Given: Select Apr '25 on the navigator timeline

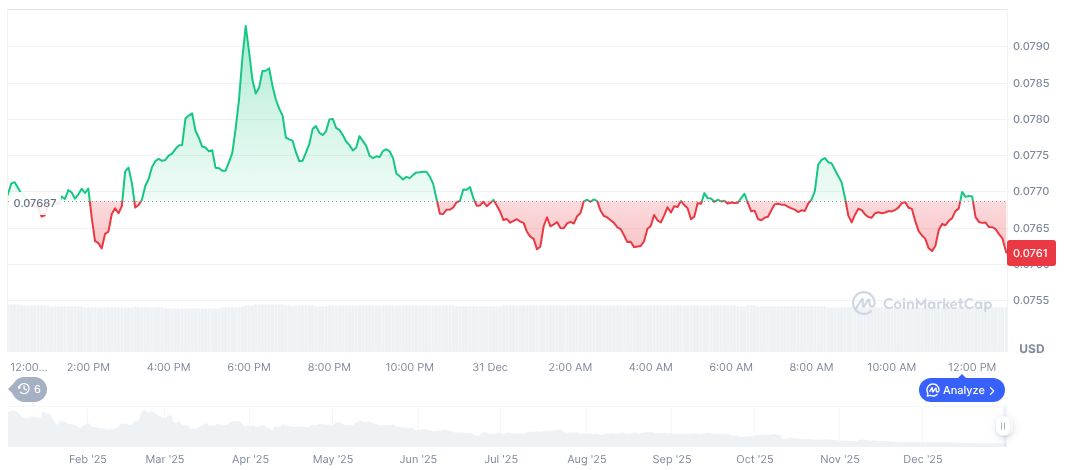Looking at the screenshot, I should point(250,459).
